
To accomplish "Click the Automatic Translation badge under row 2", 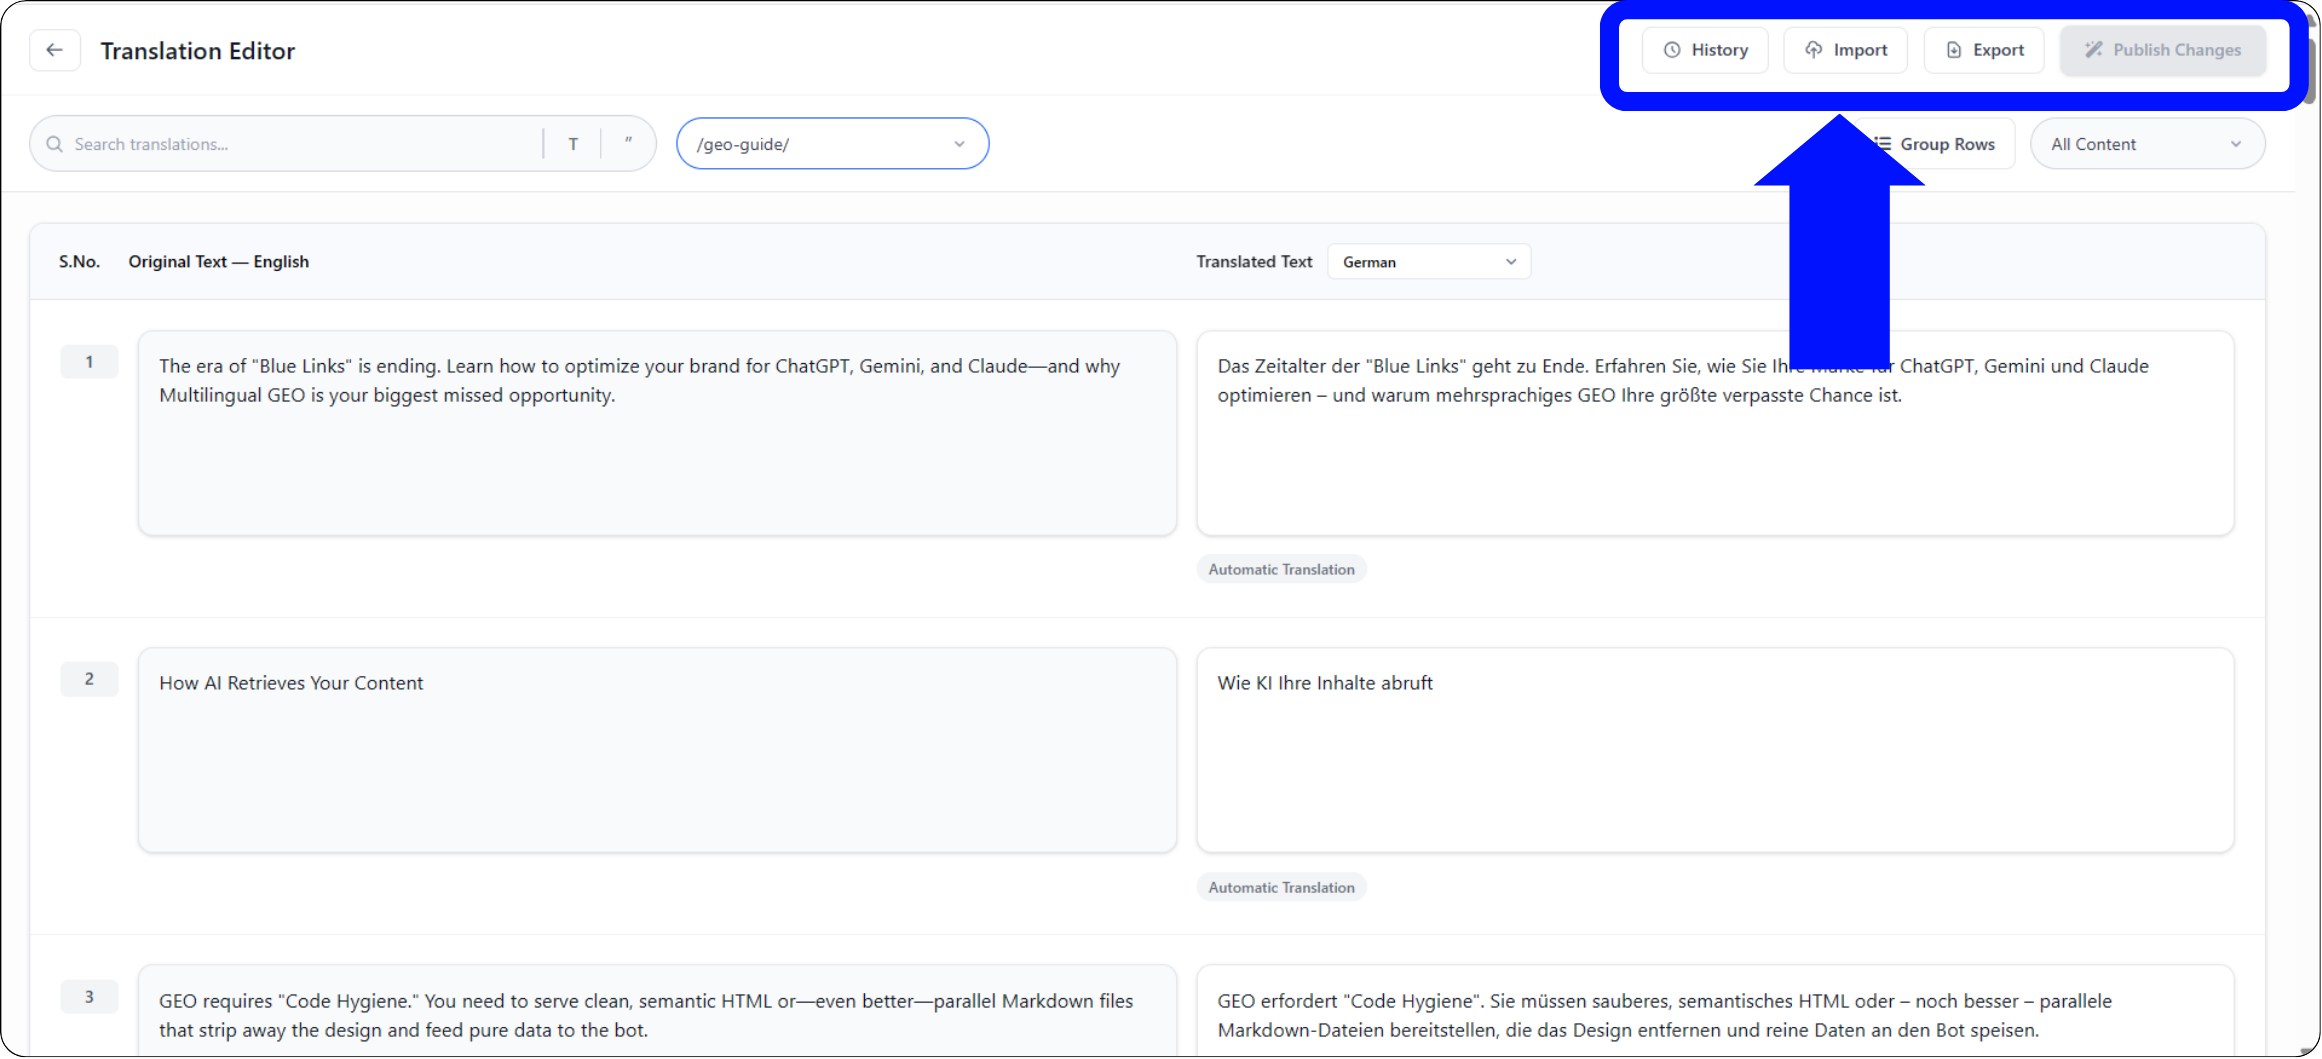I will pyautogui.click(x=1281, y=887).
